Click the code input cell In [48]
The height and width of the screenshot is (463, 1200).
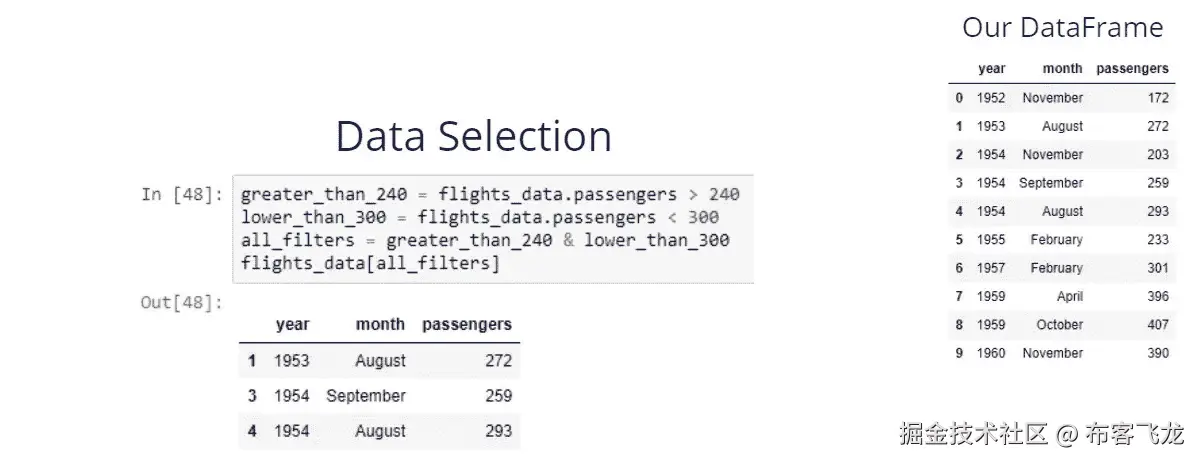coord(492,229)
